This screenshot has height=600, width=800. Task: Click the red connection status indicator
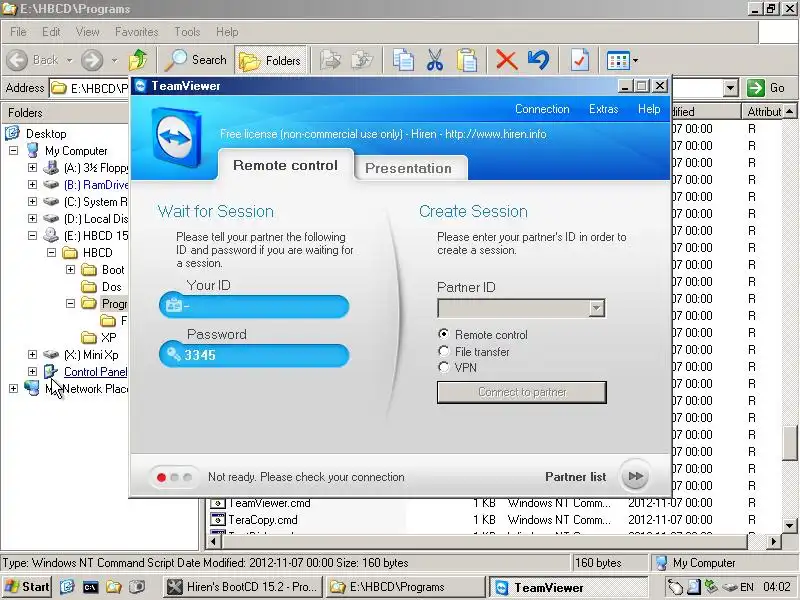point(161,478)
